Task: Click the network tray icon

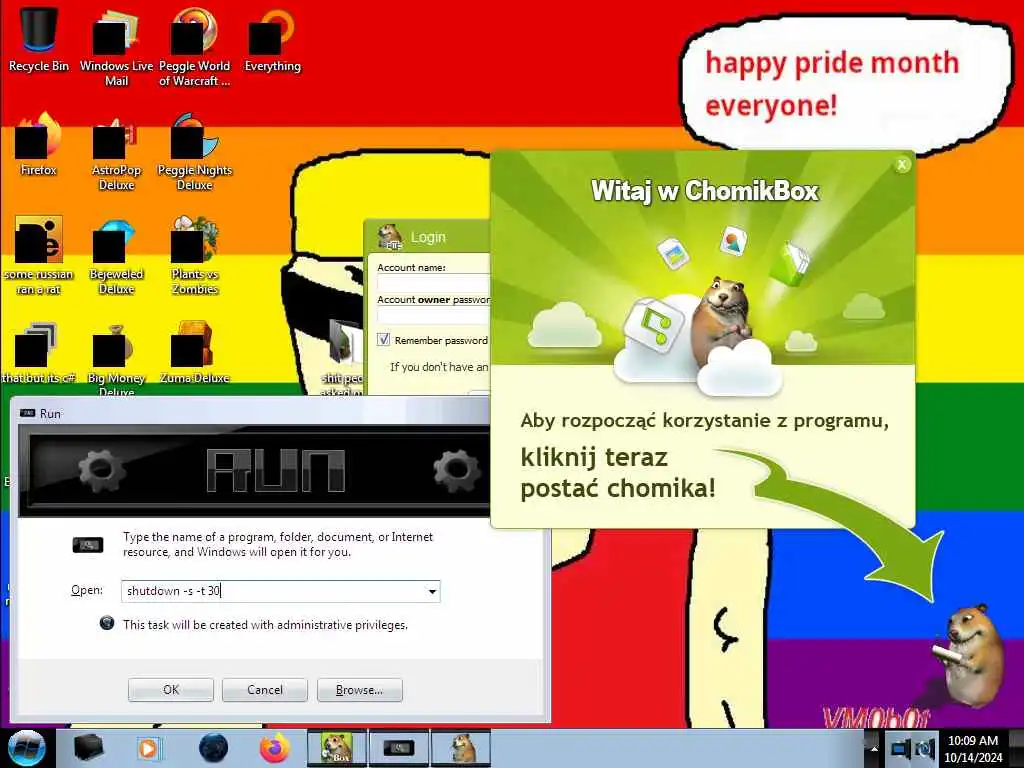Action: 901,748
